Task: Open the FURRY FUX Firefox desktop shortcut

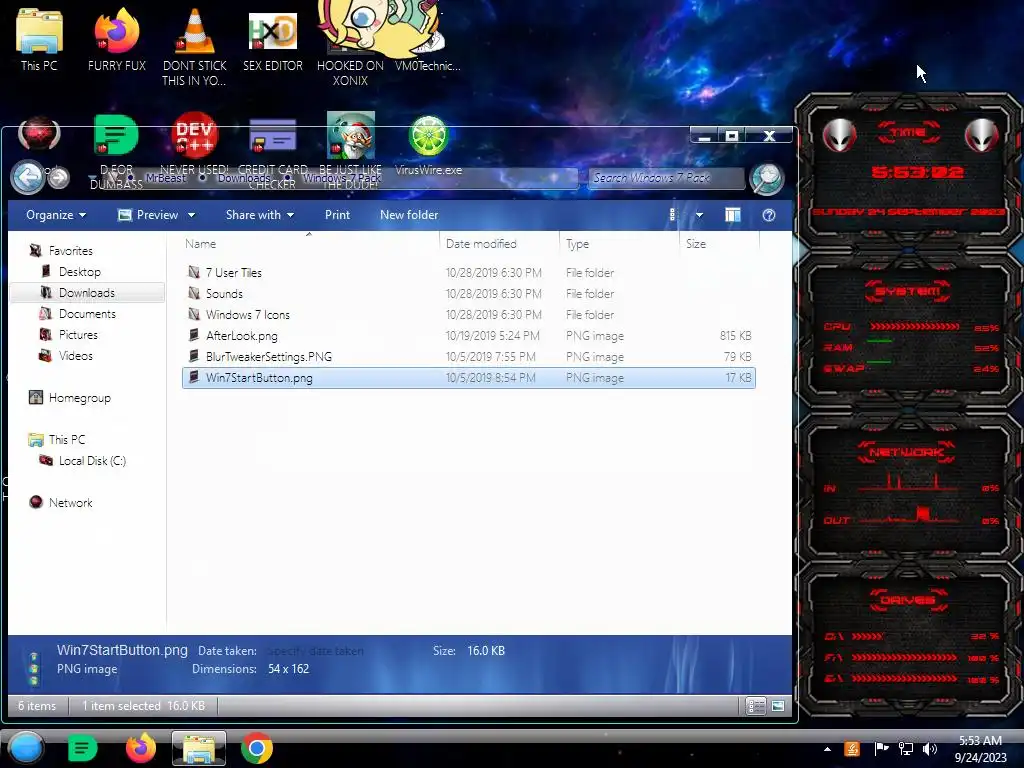Action: point(117,39)
